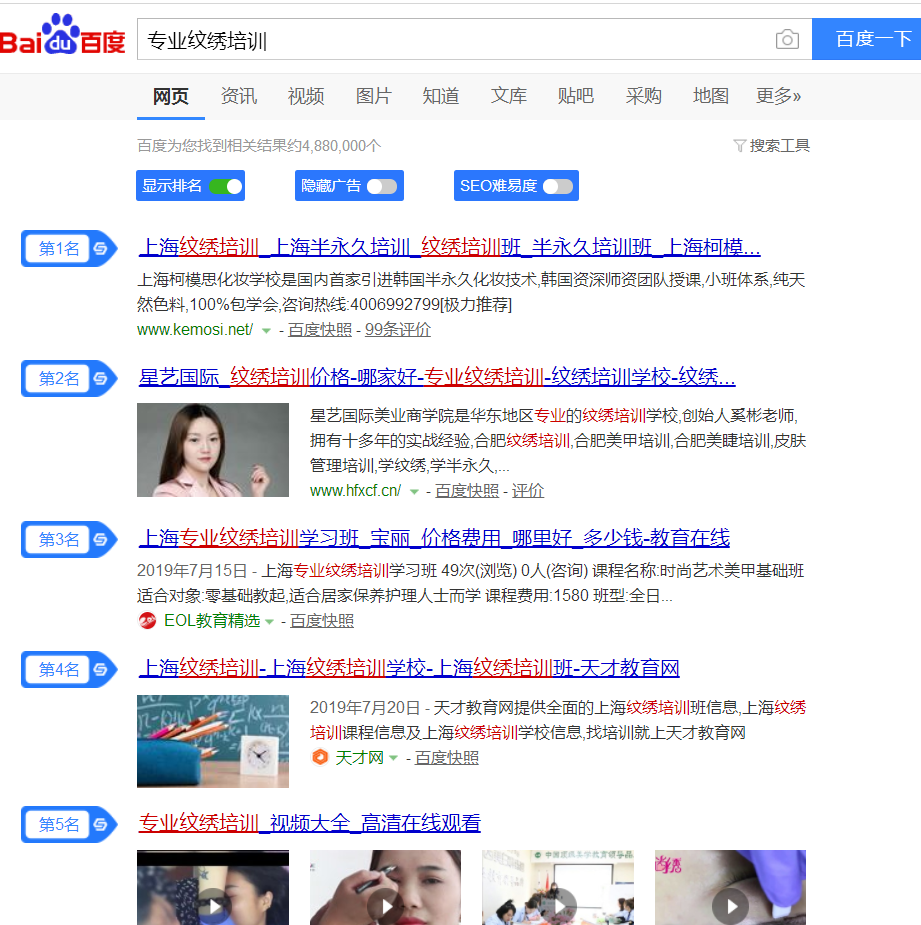This screenshot has height=925, width=921.
Task: Click the 天才网 orange logo icon
Action: tap(320, 757)
